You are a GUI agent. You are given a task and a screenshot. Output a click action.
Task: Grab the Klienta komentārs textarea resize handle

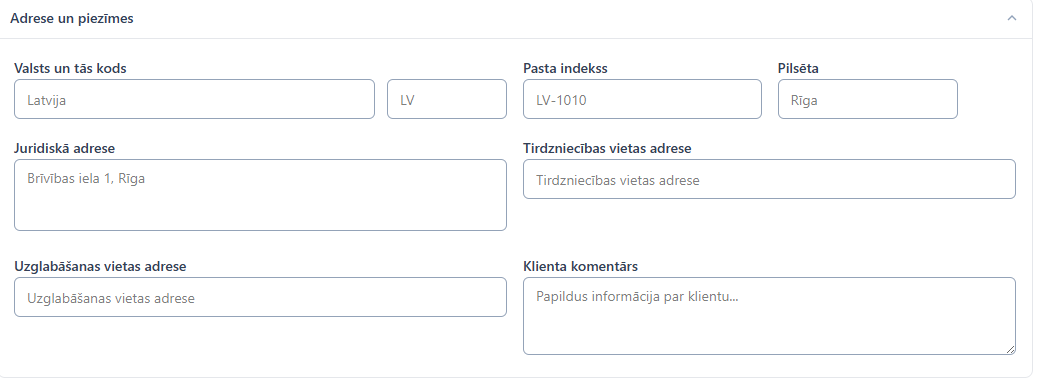click(x=1011, y=350)
